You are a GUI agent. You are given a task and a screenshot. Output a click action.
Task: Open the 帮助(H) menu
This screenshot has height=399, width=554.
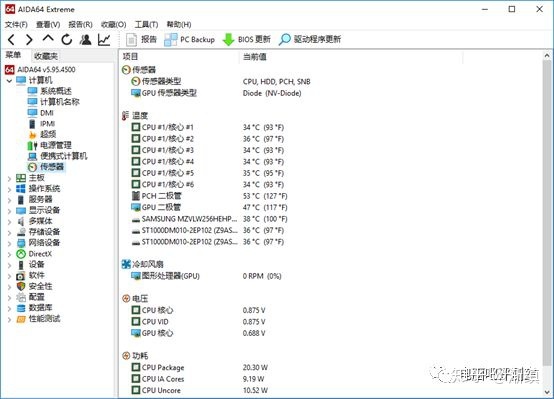pos(179,24)
